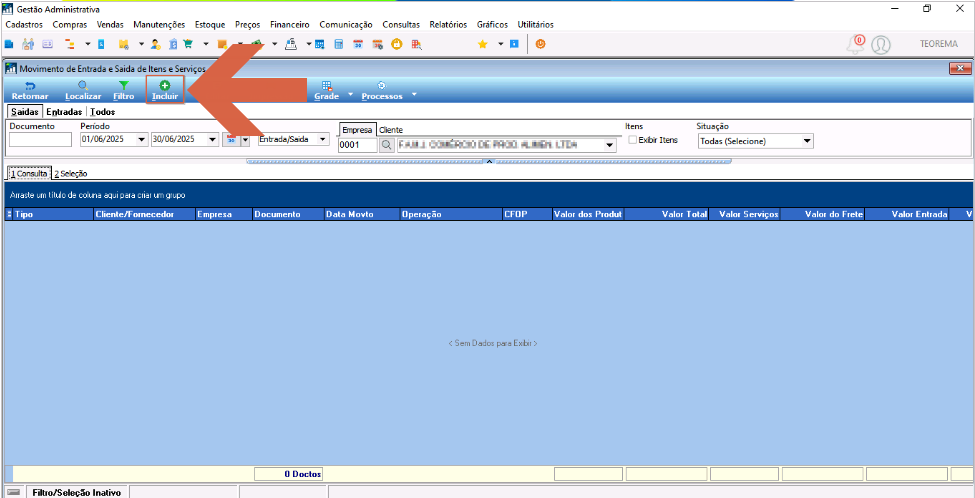Click the orange padlock icon

(x=397, y=44)
